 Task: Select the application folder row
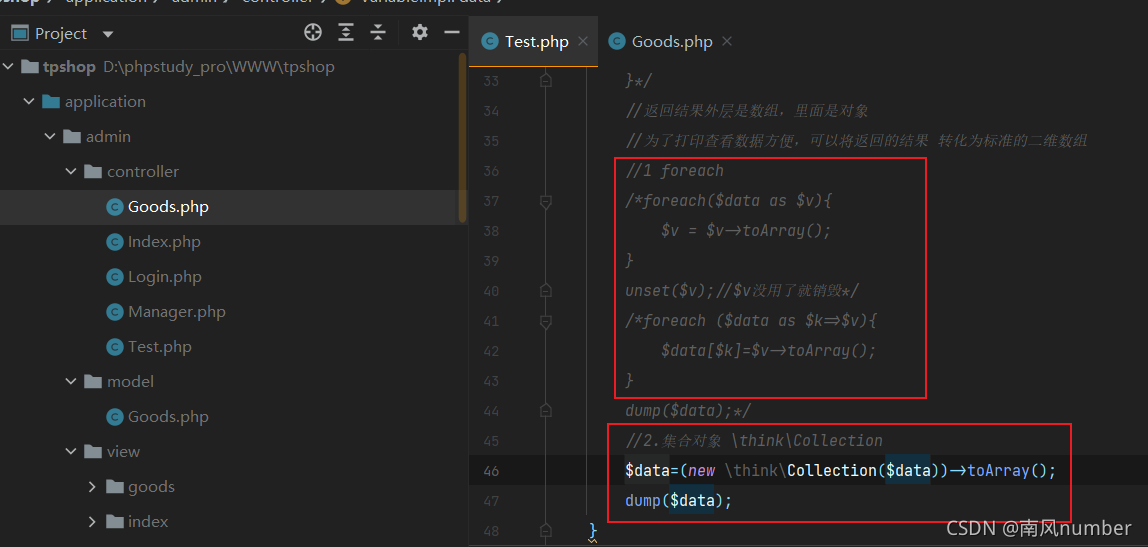coord(229,102)
